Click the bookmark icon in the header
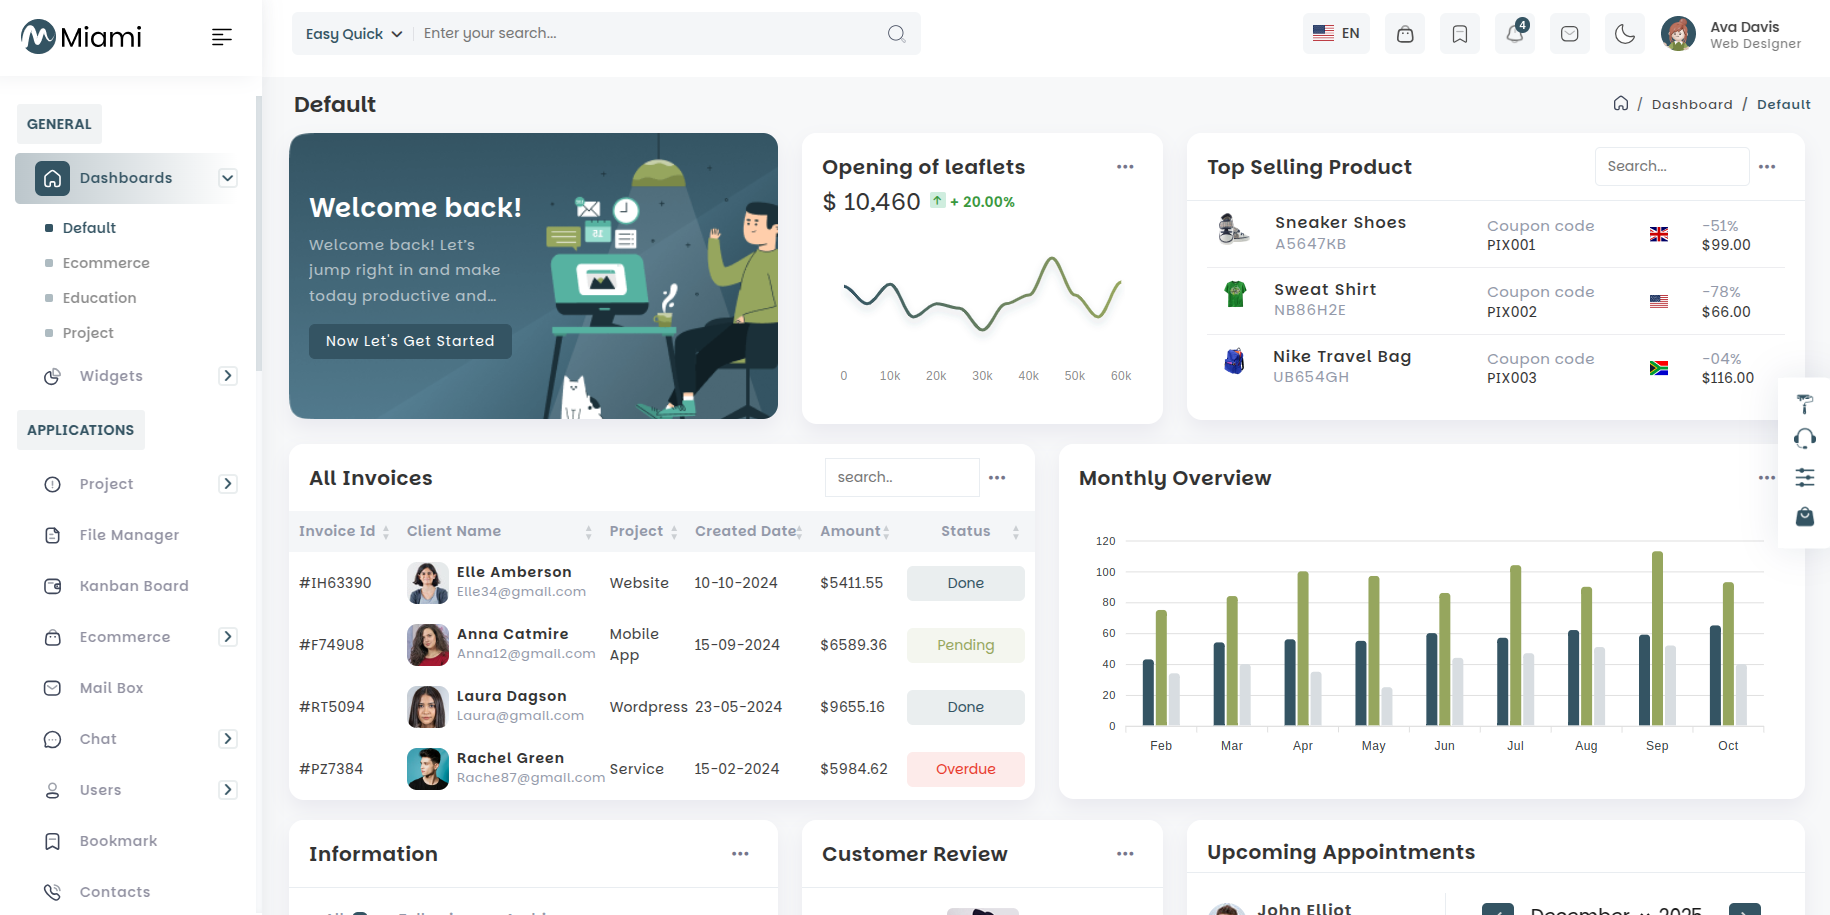 1459,33
